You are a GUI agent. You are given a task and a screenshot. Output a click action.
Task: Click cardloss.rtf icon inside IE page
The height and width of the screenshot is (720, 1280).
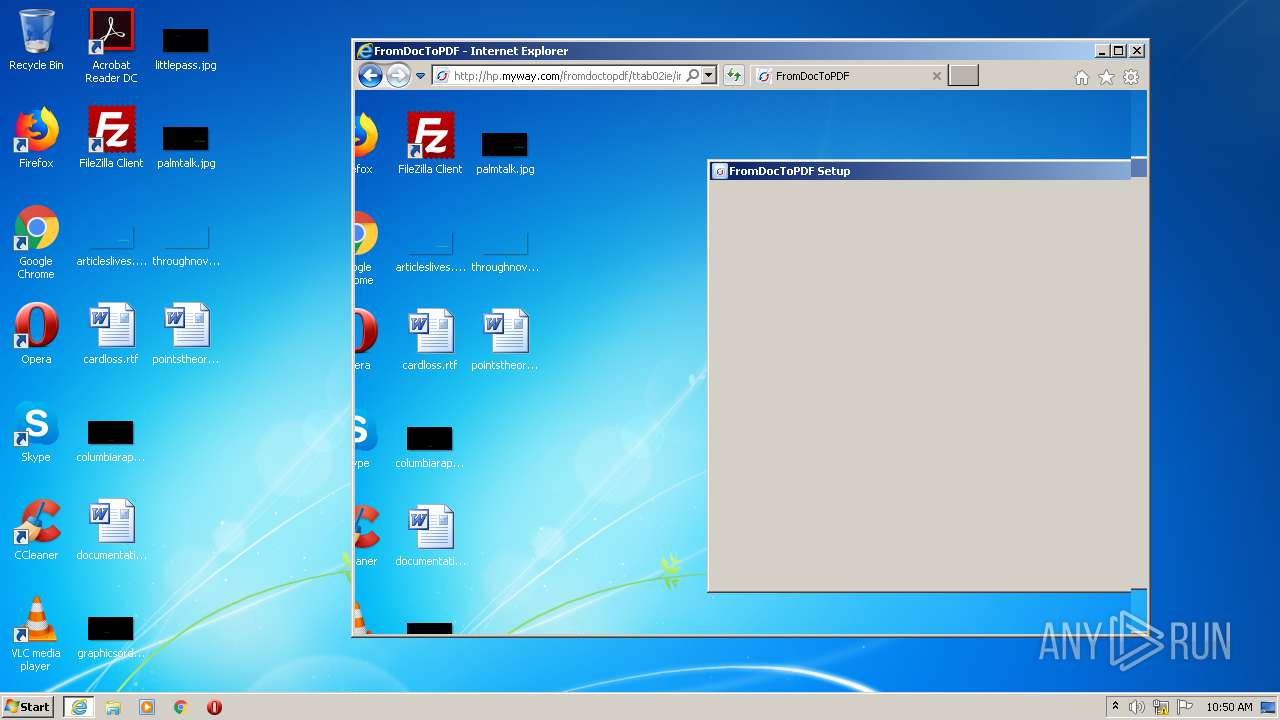[430, 341]
